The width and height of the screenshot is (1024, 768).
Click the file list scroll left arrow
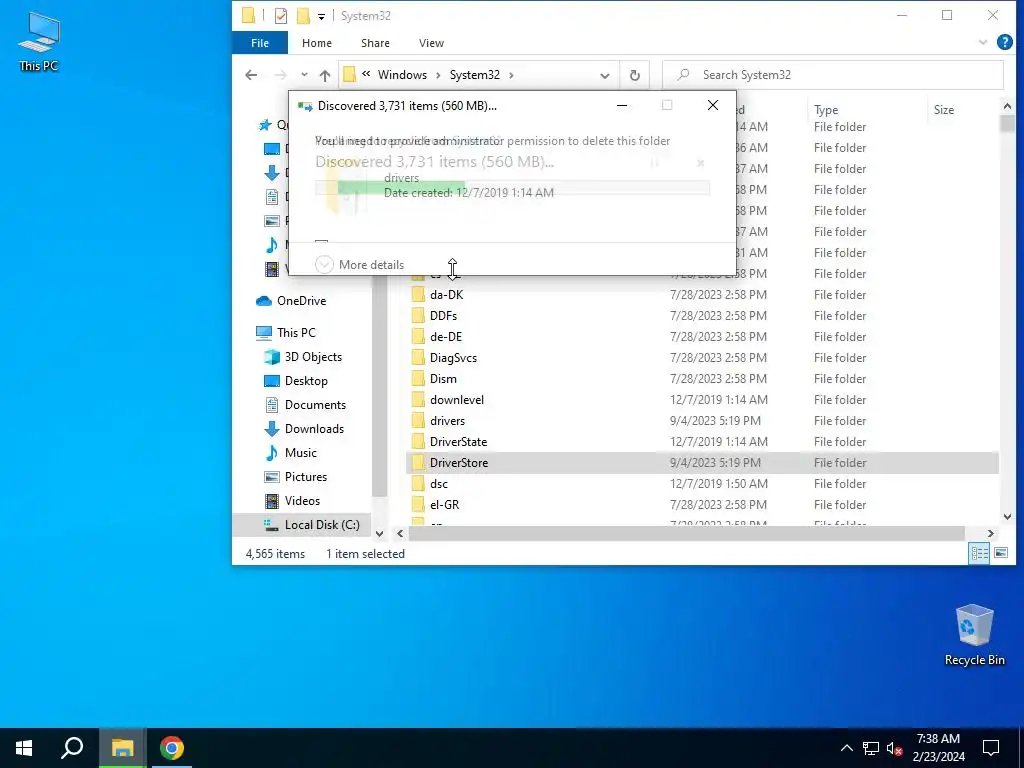point(400,534)
